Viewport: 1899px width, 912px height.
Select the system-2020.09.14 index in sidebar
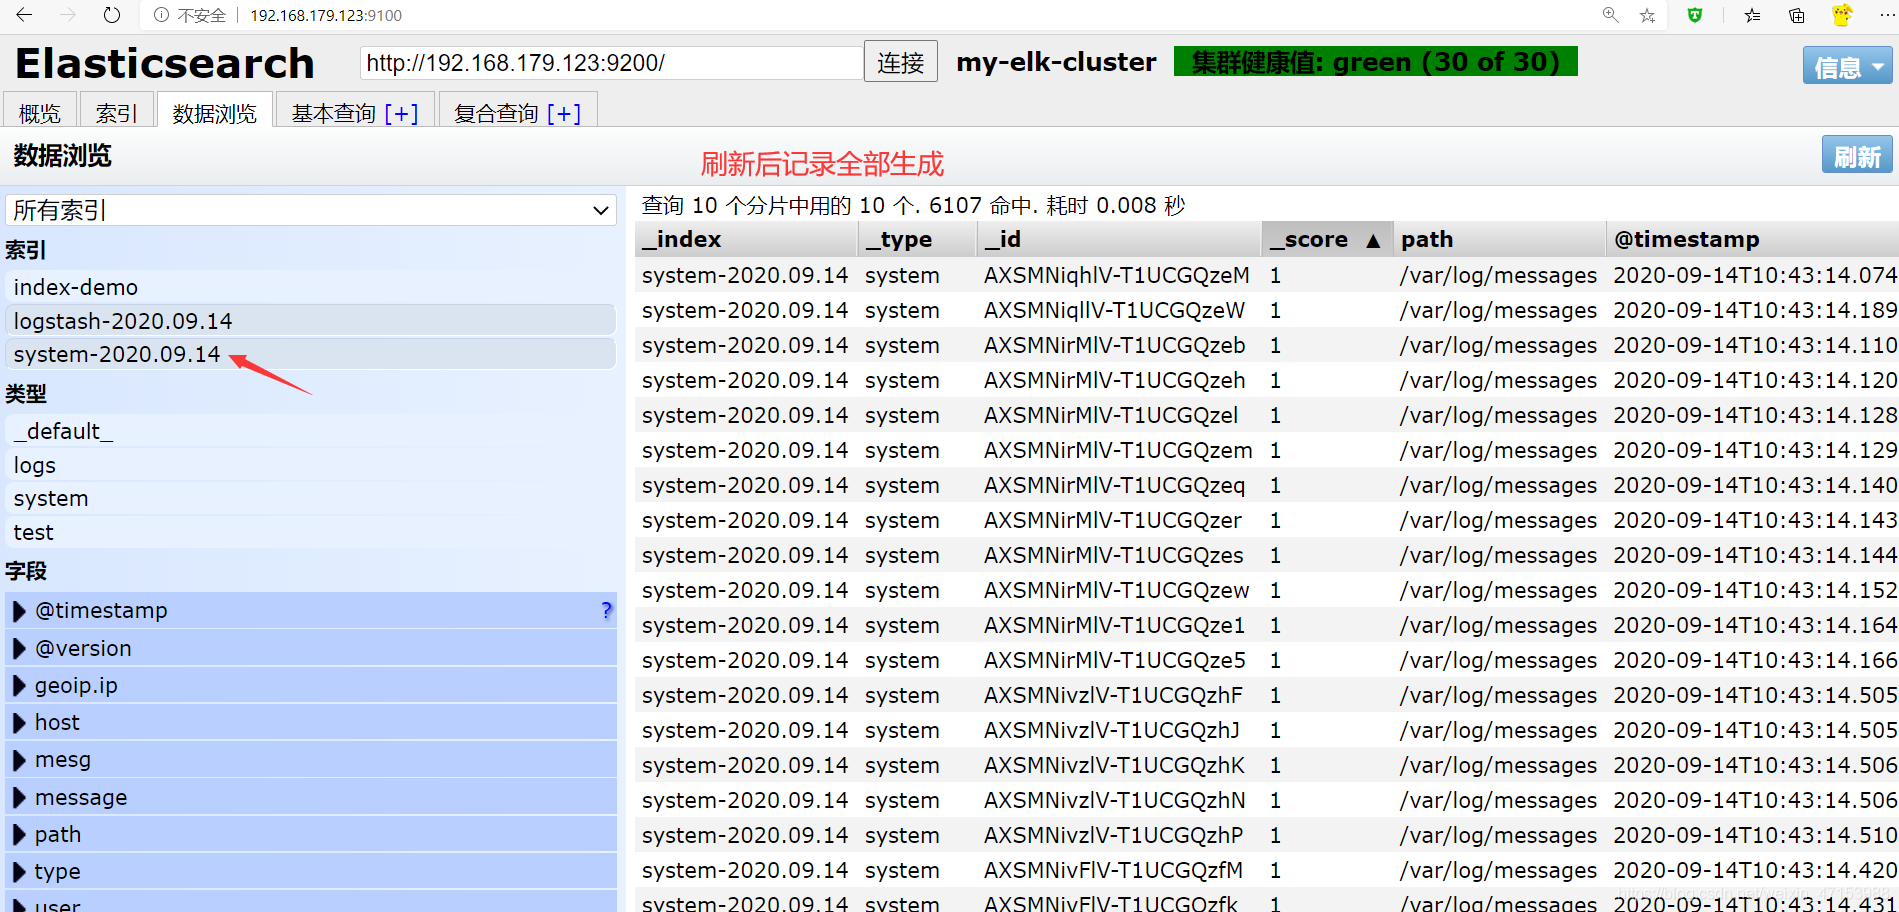311,354
